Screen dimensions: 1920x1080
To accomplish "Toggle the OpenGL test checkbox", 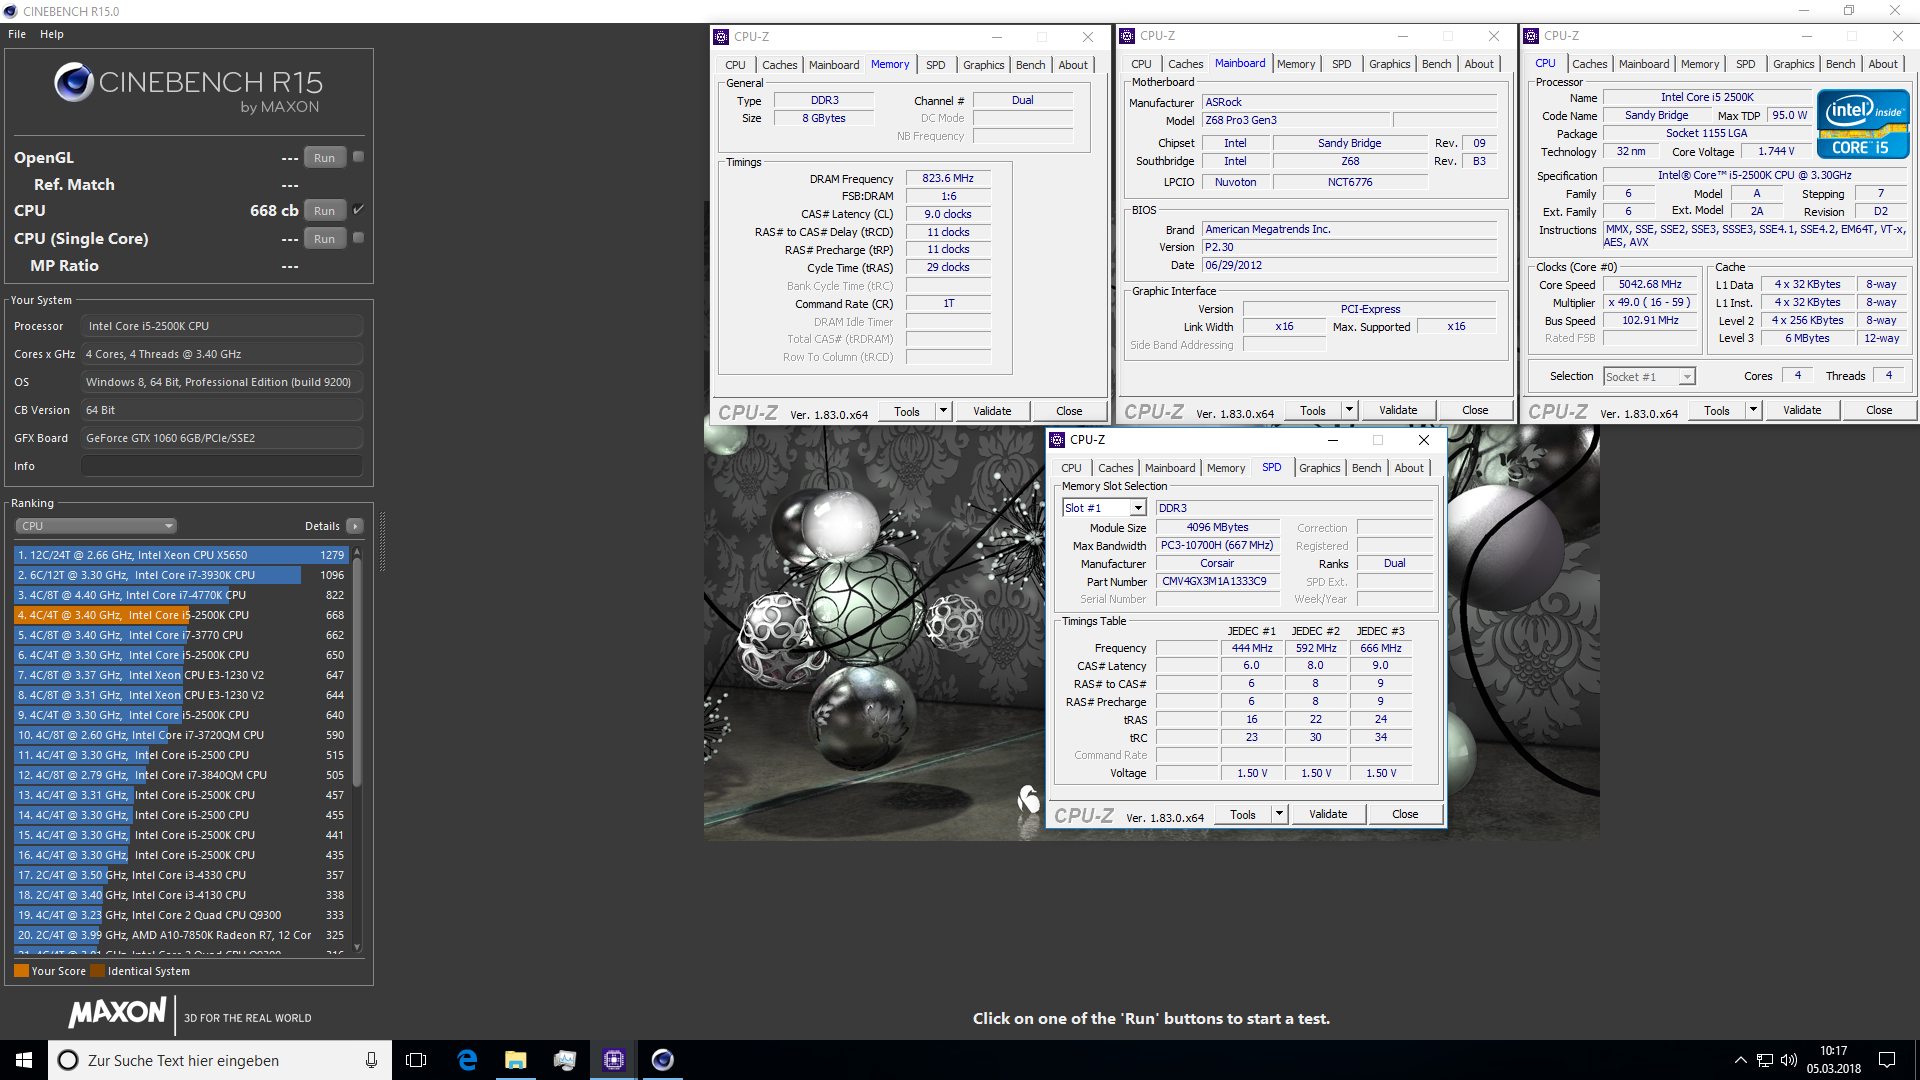I will (359, 157).
